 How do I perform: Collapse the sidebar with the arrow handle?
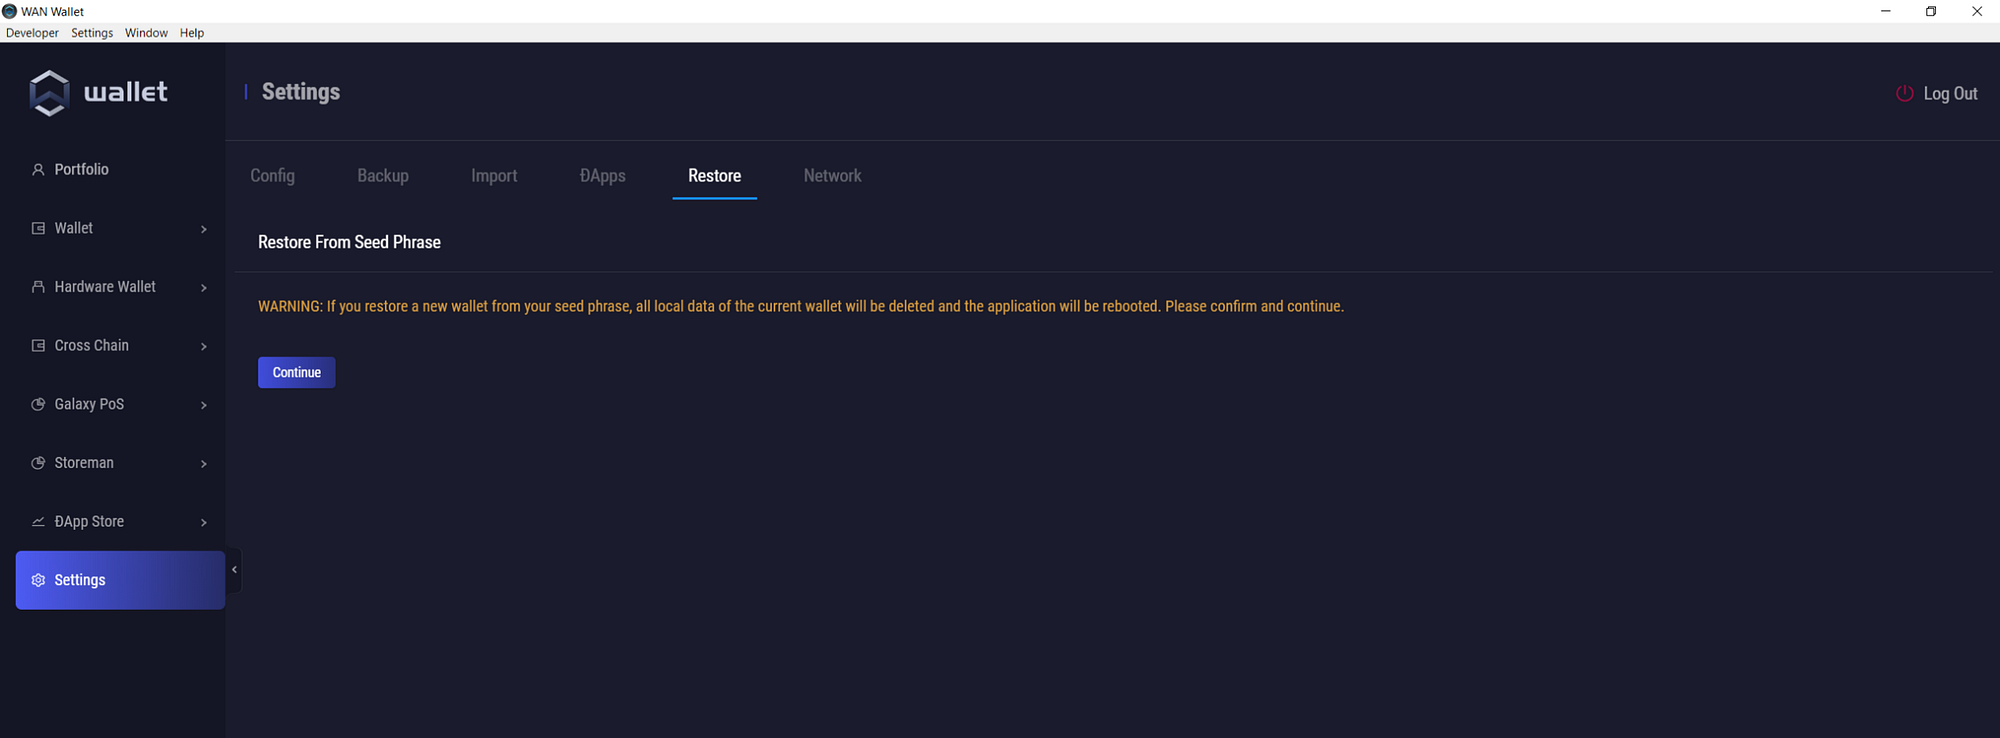[x=234, y=570]
